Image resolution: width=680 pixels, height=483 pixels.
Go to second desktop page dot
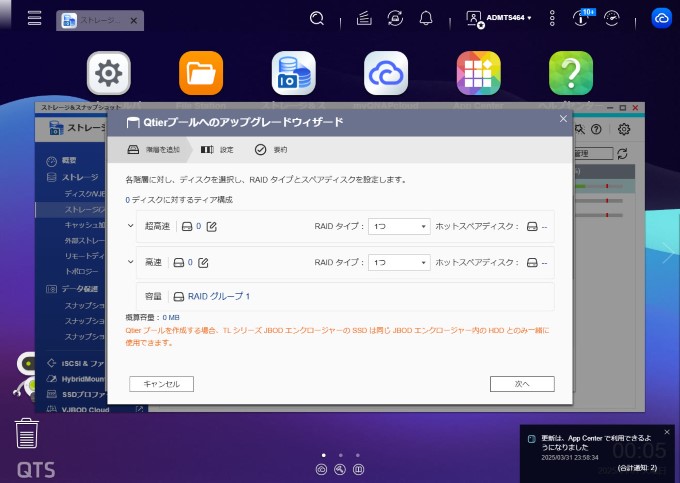coord(341,455)
